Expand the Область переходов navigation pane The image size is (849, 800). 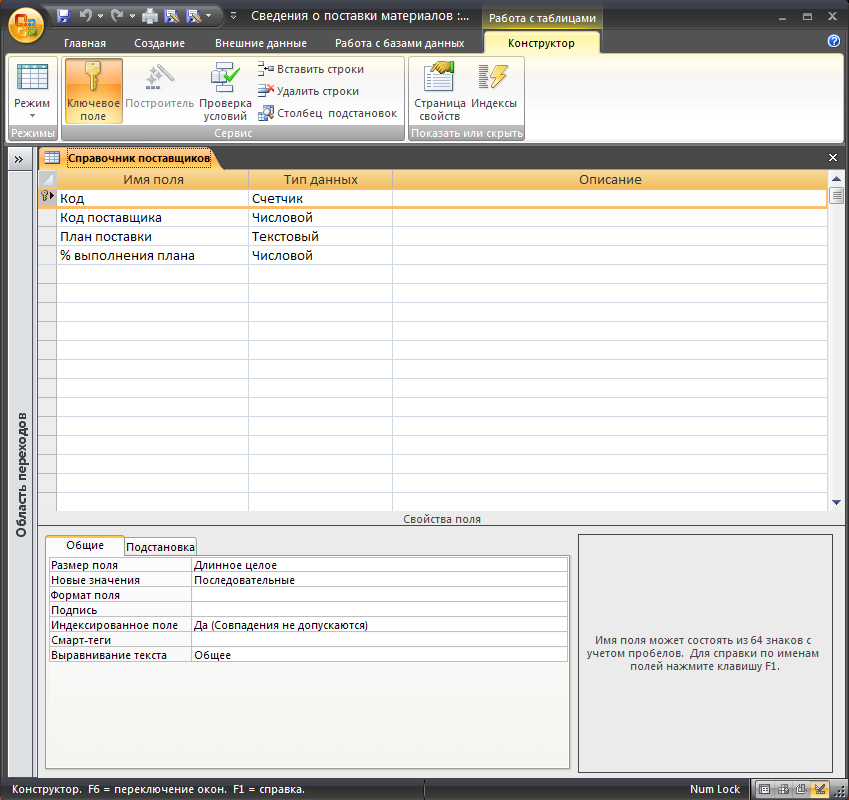click(x=18, y=158)
